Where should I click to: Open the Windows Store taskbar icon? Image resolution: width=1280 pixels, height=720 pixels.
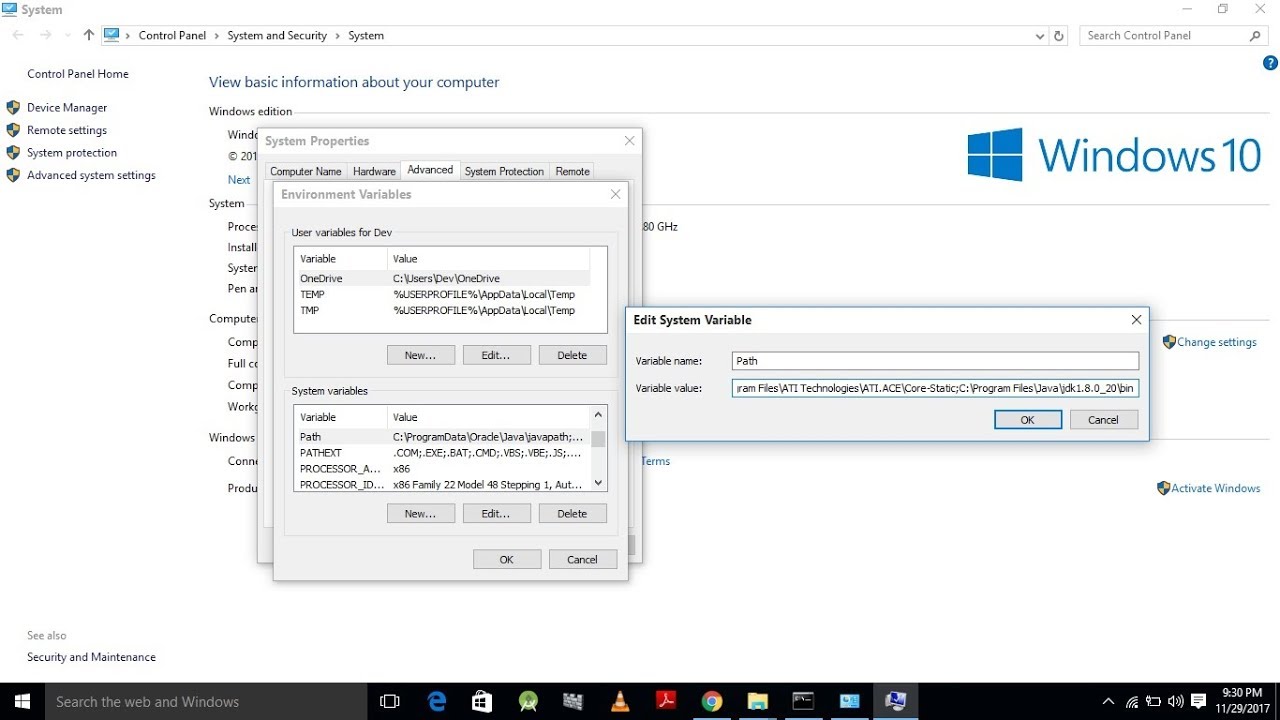(x=482, y=701)
